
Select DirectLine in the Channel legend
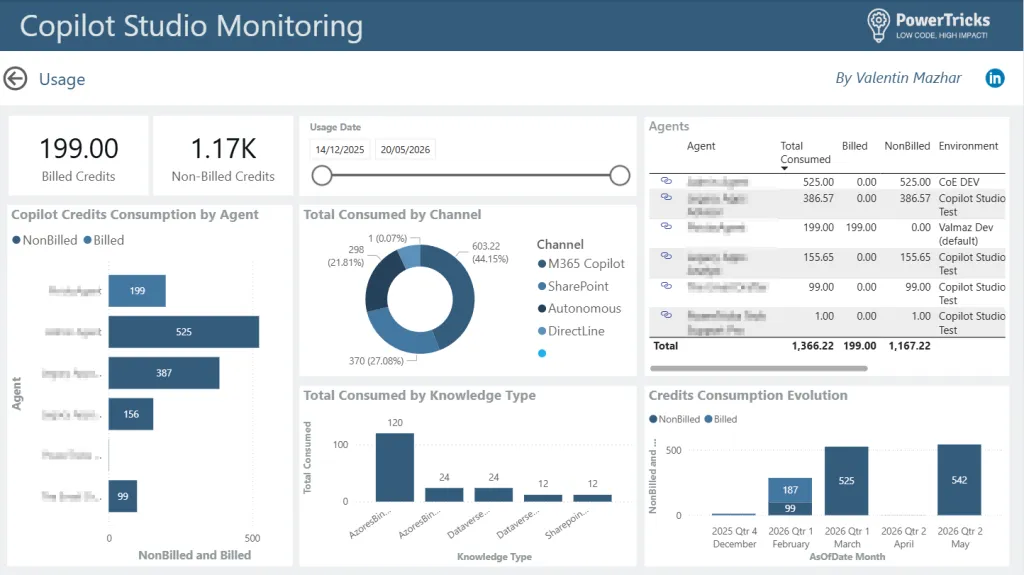pos(571,331)
